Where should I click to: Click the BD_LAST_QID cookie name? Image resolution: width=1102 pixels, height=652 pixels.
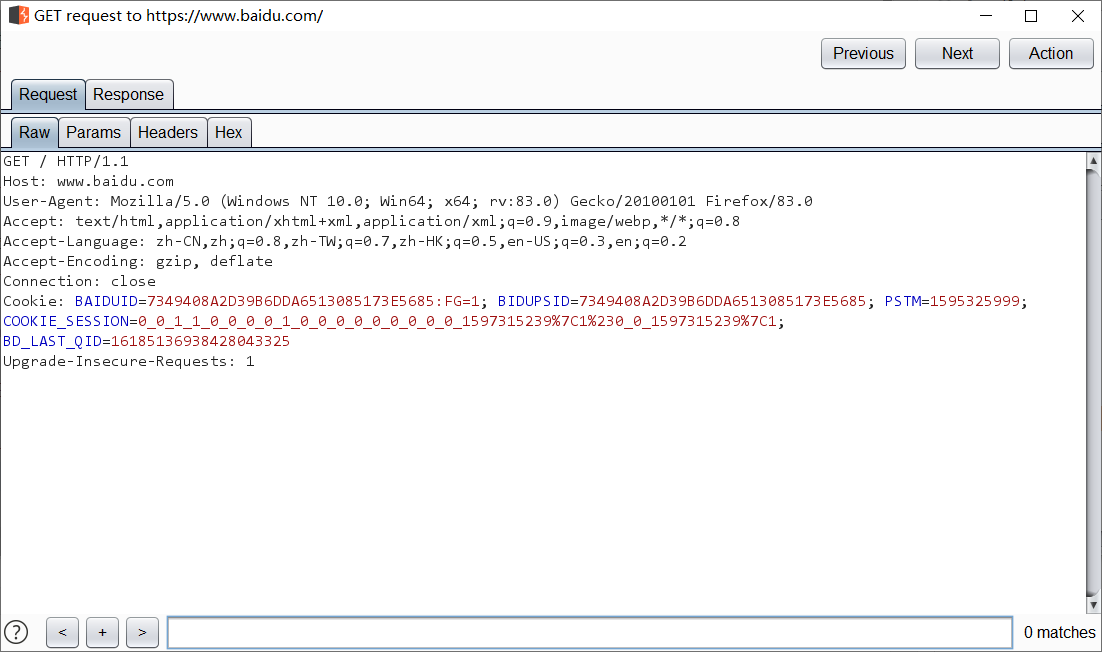tap(53, 341)
